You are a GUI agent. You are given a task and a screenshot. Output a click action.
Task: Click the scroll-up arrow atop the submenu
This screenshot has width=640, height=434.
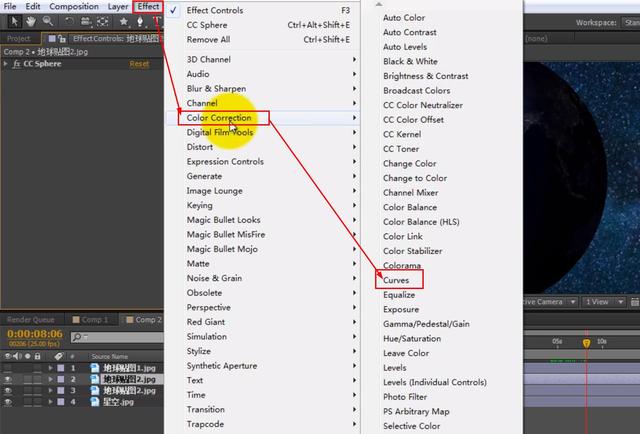pyautogui.click(x=379, y=4)
